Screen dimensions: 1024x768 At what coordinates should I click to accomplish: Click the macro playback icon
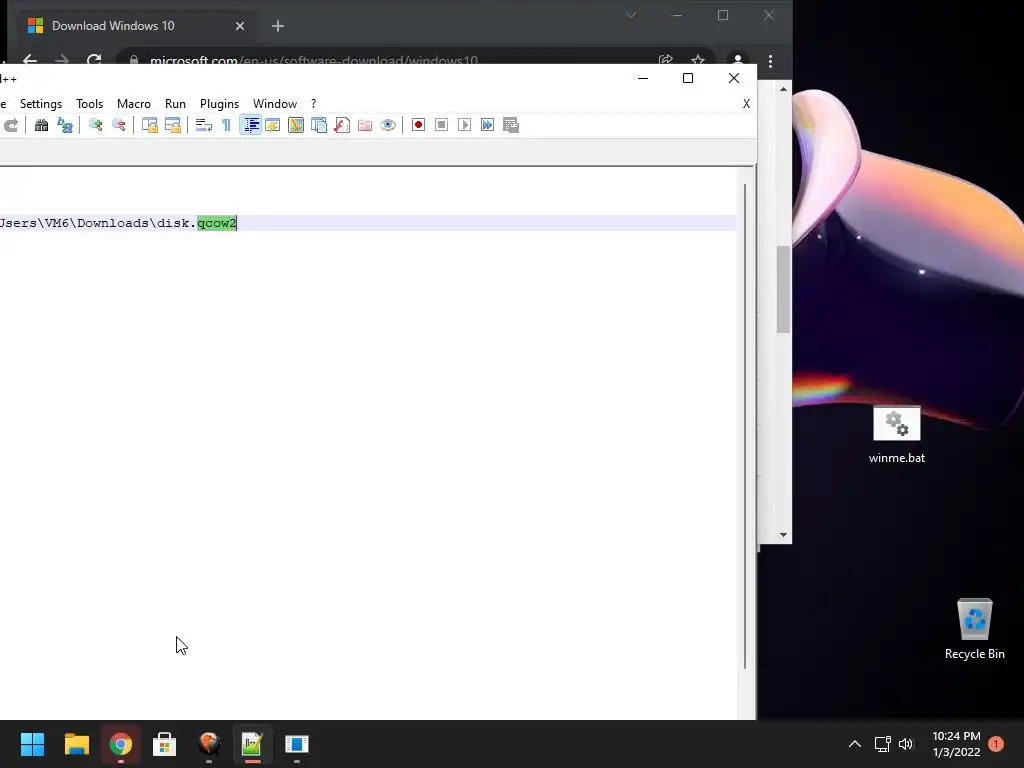tap(464, 125)
